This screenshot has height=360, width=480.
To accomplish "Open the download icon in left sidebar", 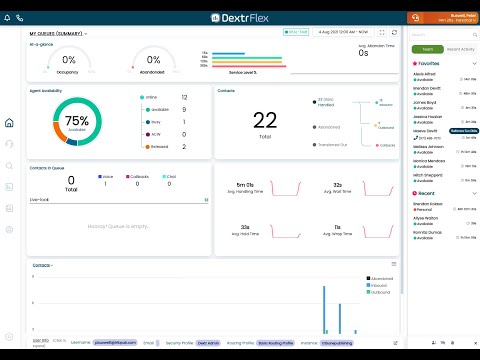I will [9, 208].
